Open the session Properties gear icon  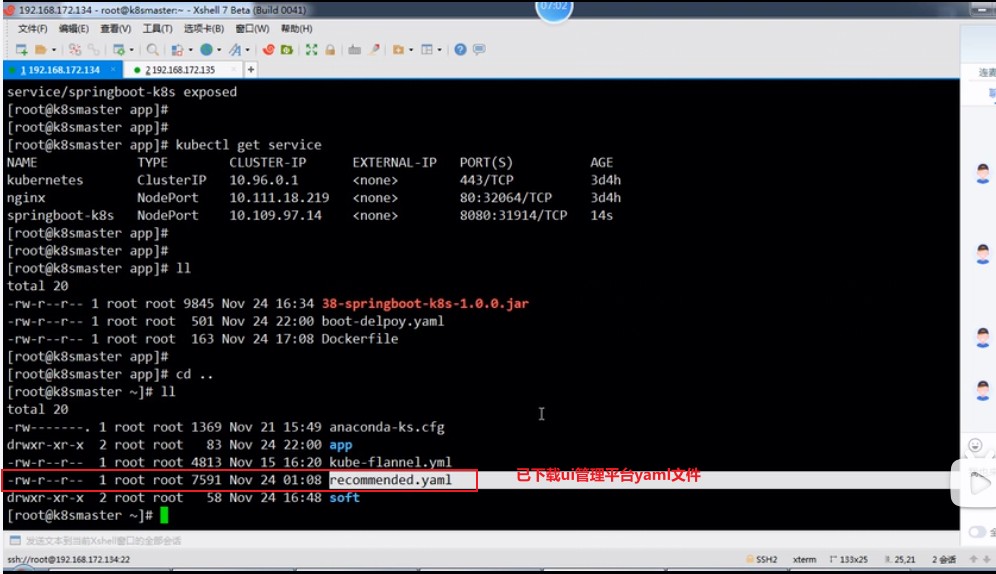point(119,50)
